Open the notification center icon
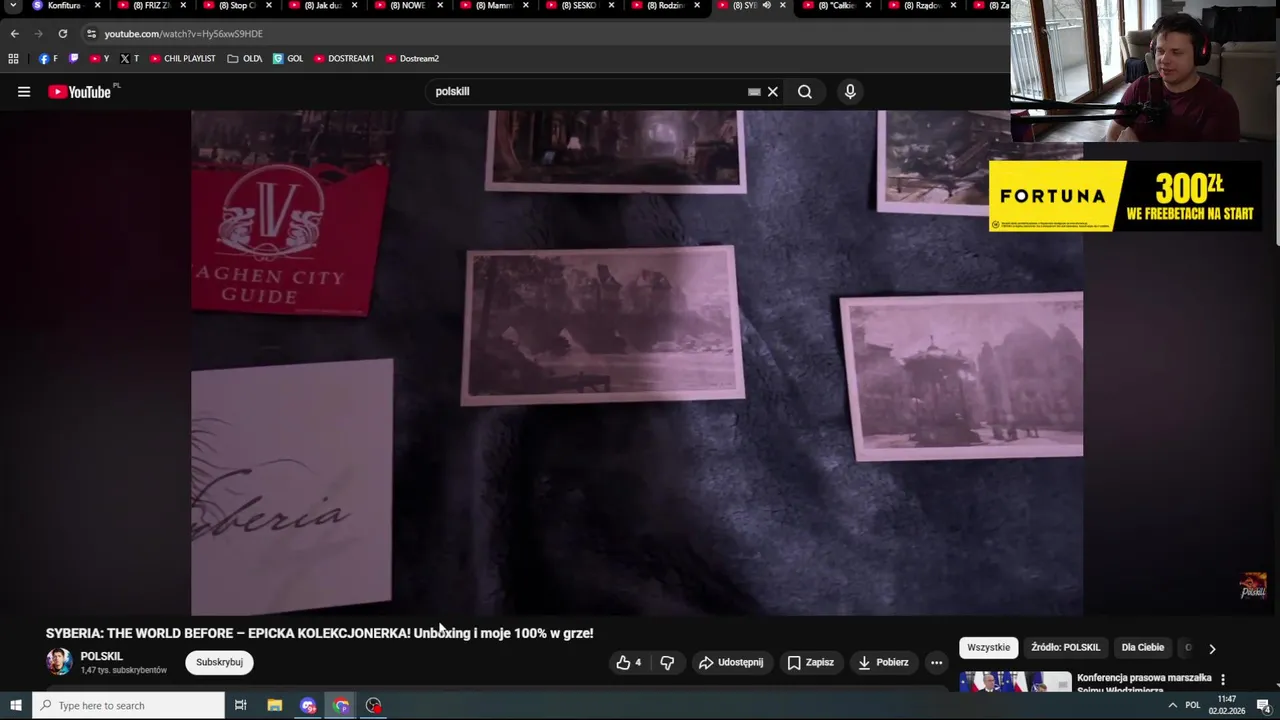Viewport: 1280px width, 720px height. (1263, 706)
